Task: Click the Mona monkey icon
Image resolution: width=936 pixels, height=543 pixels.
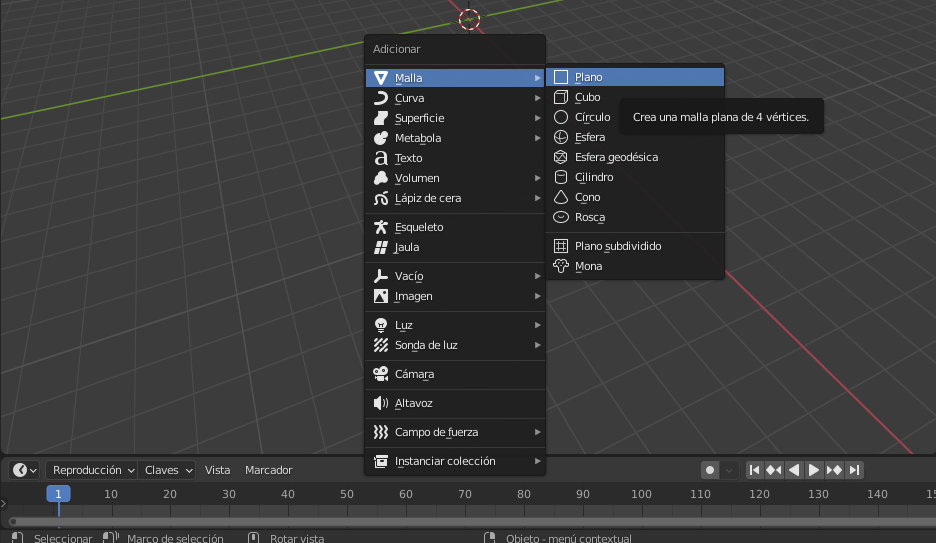Action: point(561,266)
